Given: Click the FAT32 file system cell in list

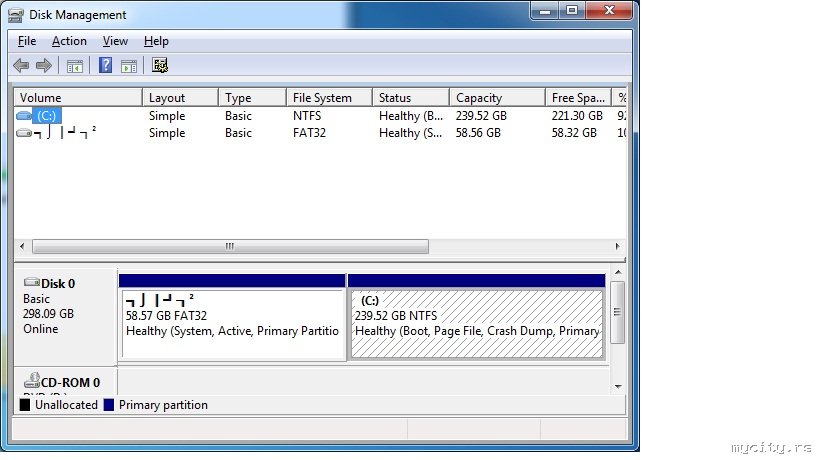Looking at the screenshot, I should point(309,133).
